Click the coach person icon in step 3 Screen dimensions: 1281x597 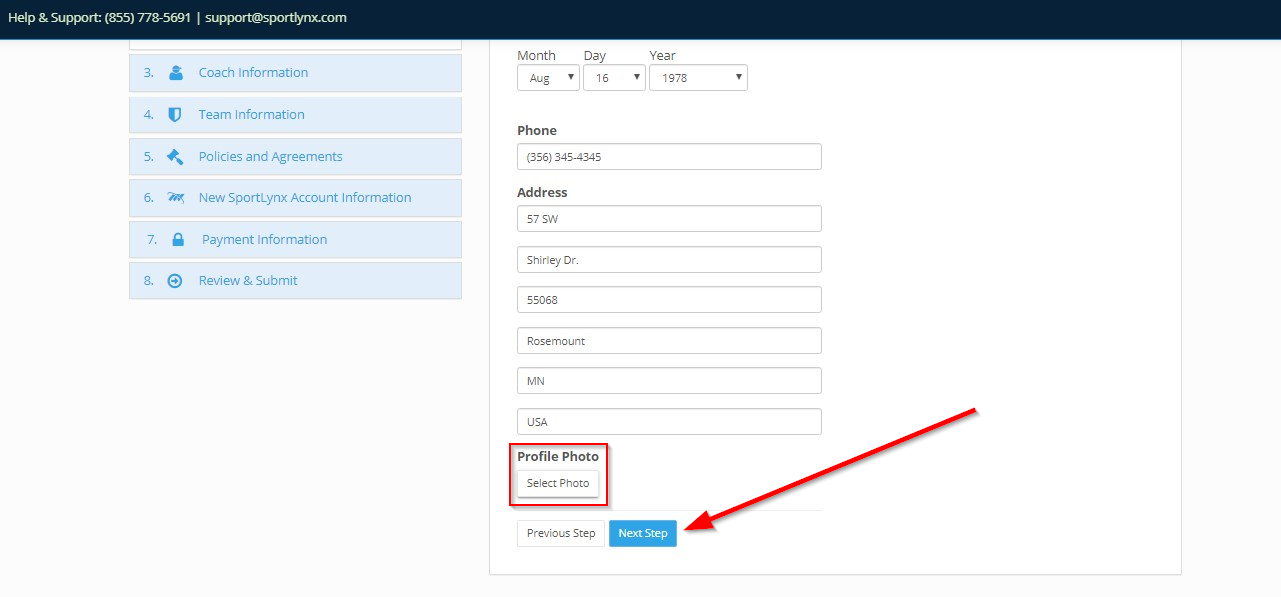(176, 73)
